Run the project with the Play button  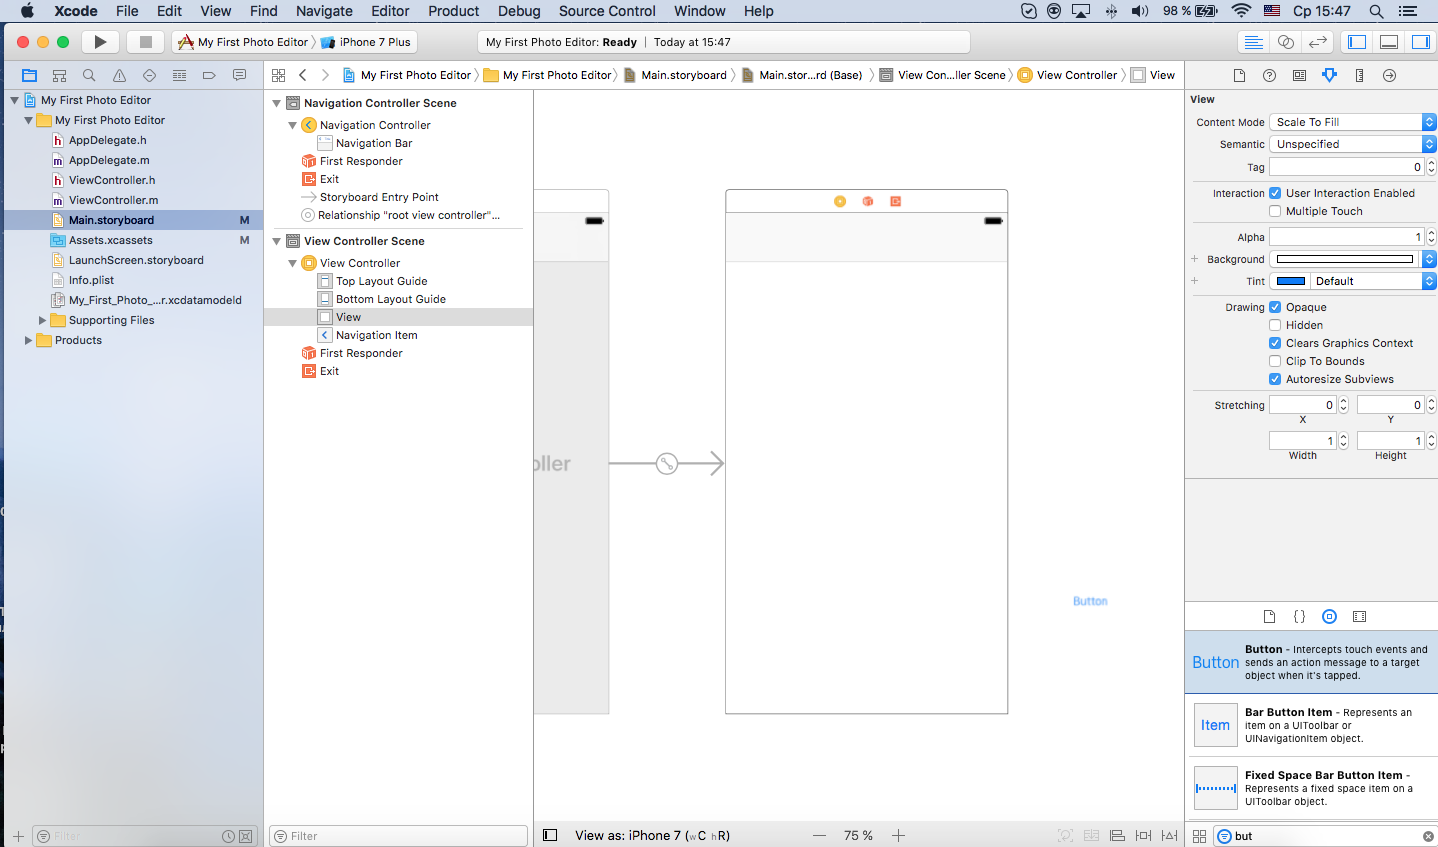(x=100, y=42)
